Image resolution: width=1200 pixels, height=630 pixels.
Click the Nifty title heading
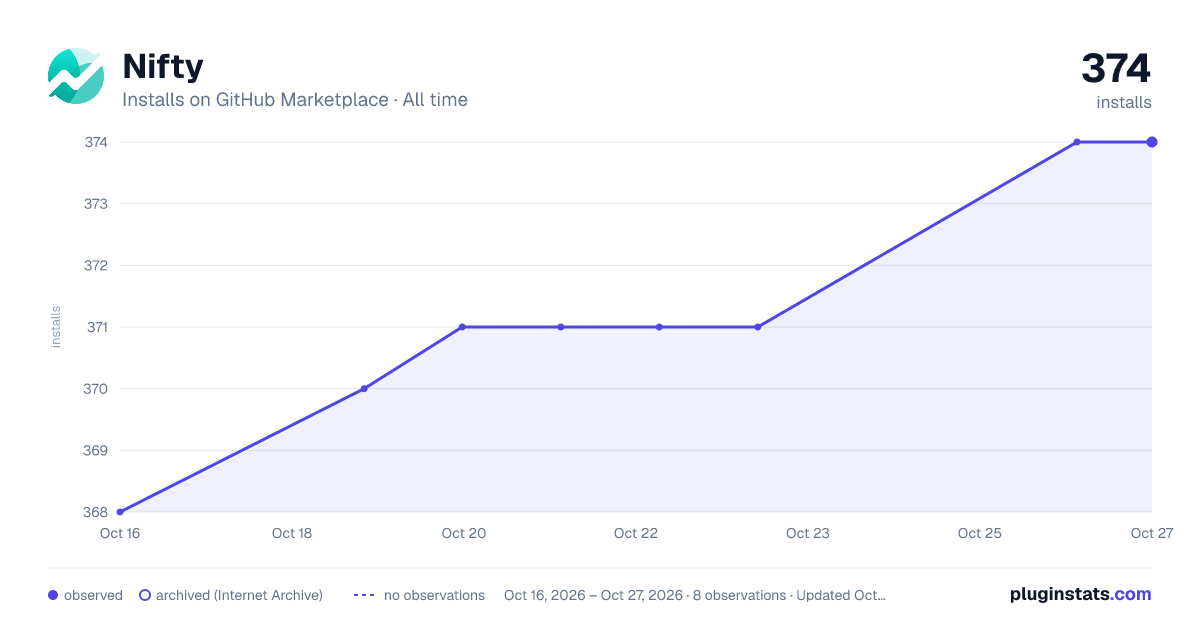click(163, 67)
